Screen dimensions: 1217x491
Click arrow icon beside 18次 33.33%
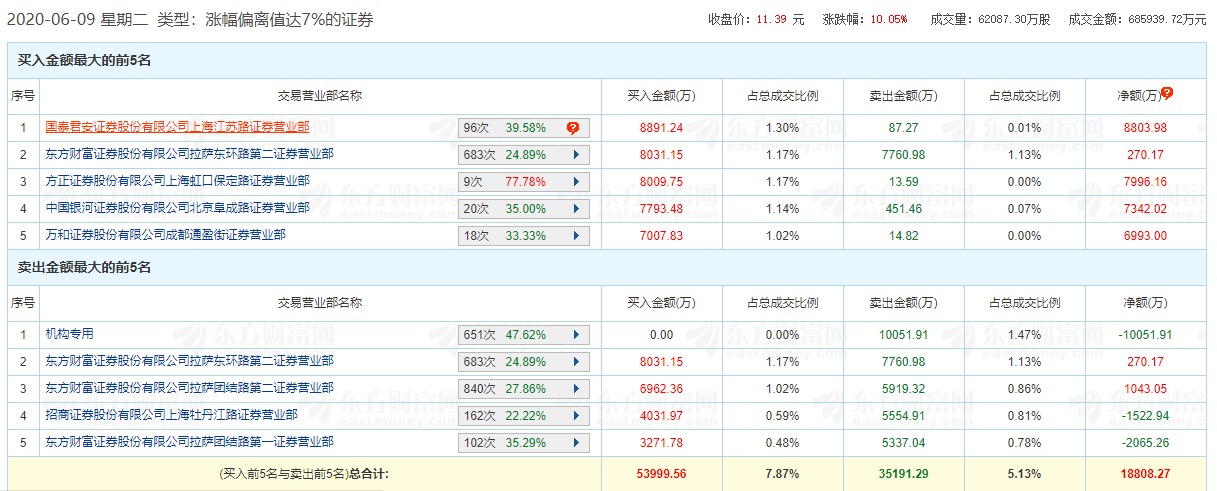coord(575,236)
